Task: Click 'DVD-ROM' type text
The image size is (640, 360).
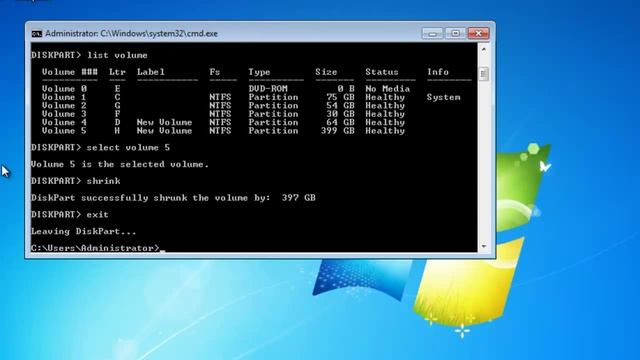Action: point(268,89)
